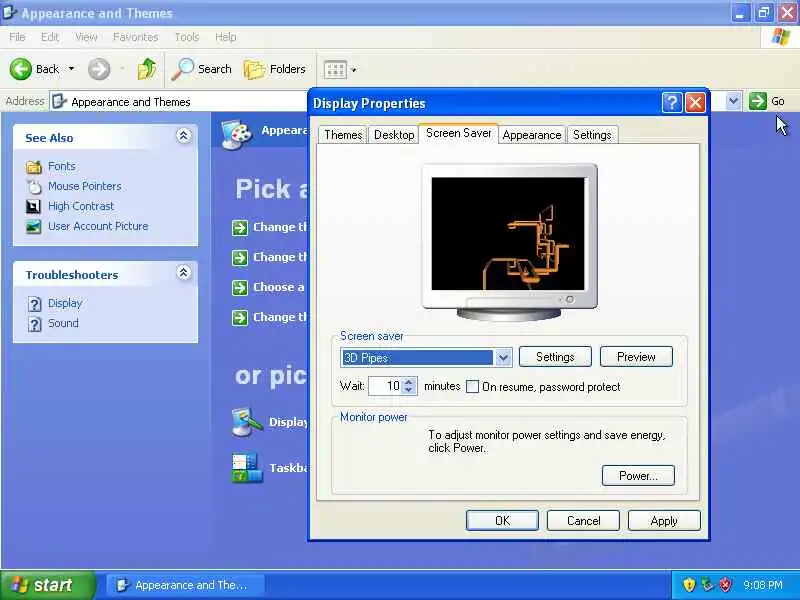Open the Help menu
Image resolution: width=800 pixels, height=600 pixels.
[x=225, y=37]
